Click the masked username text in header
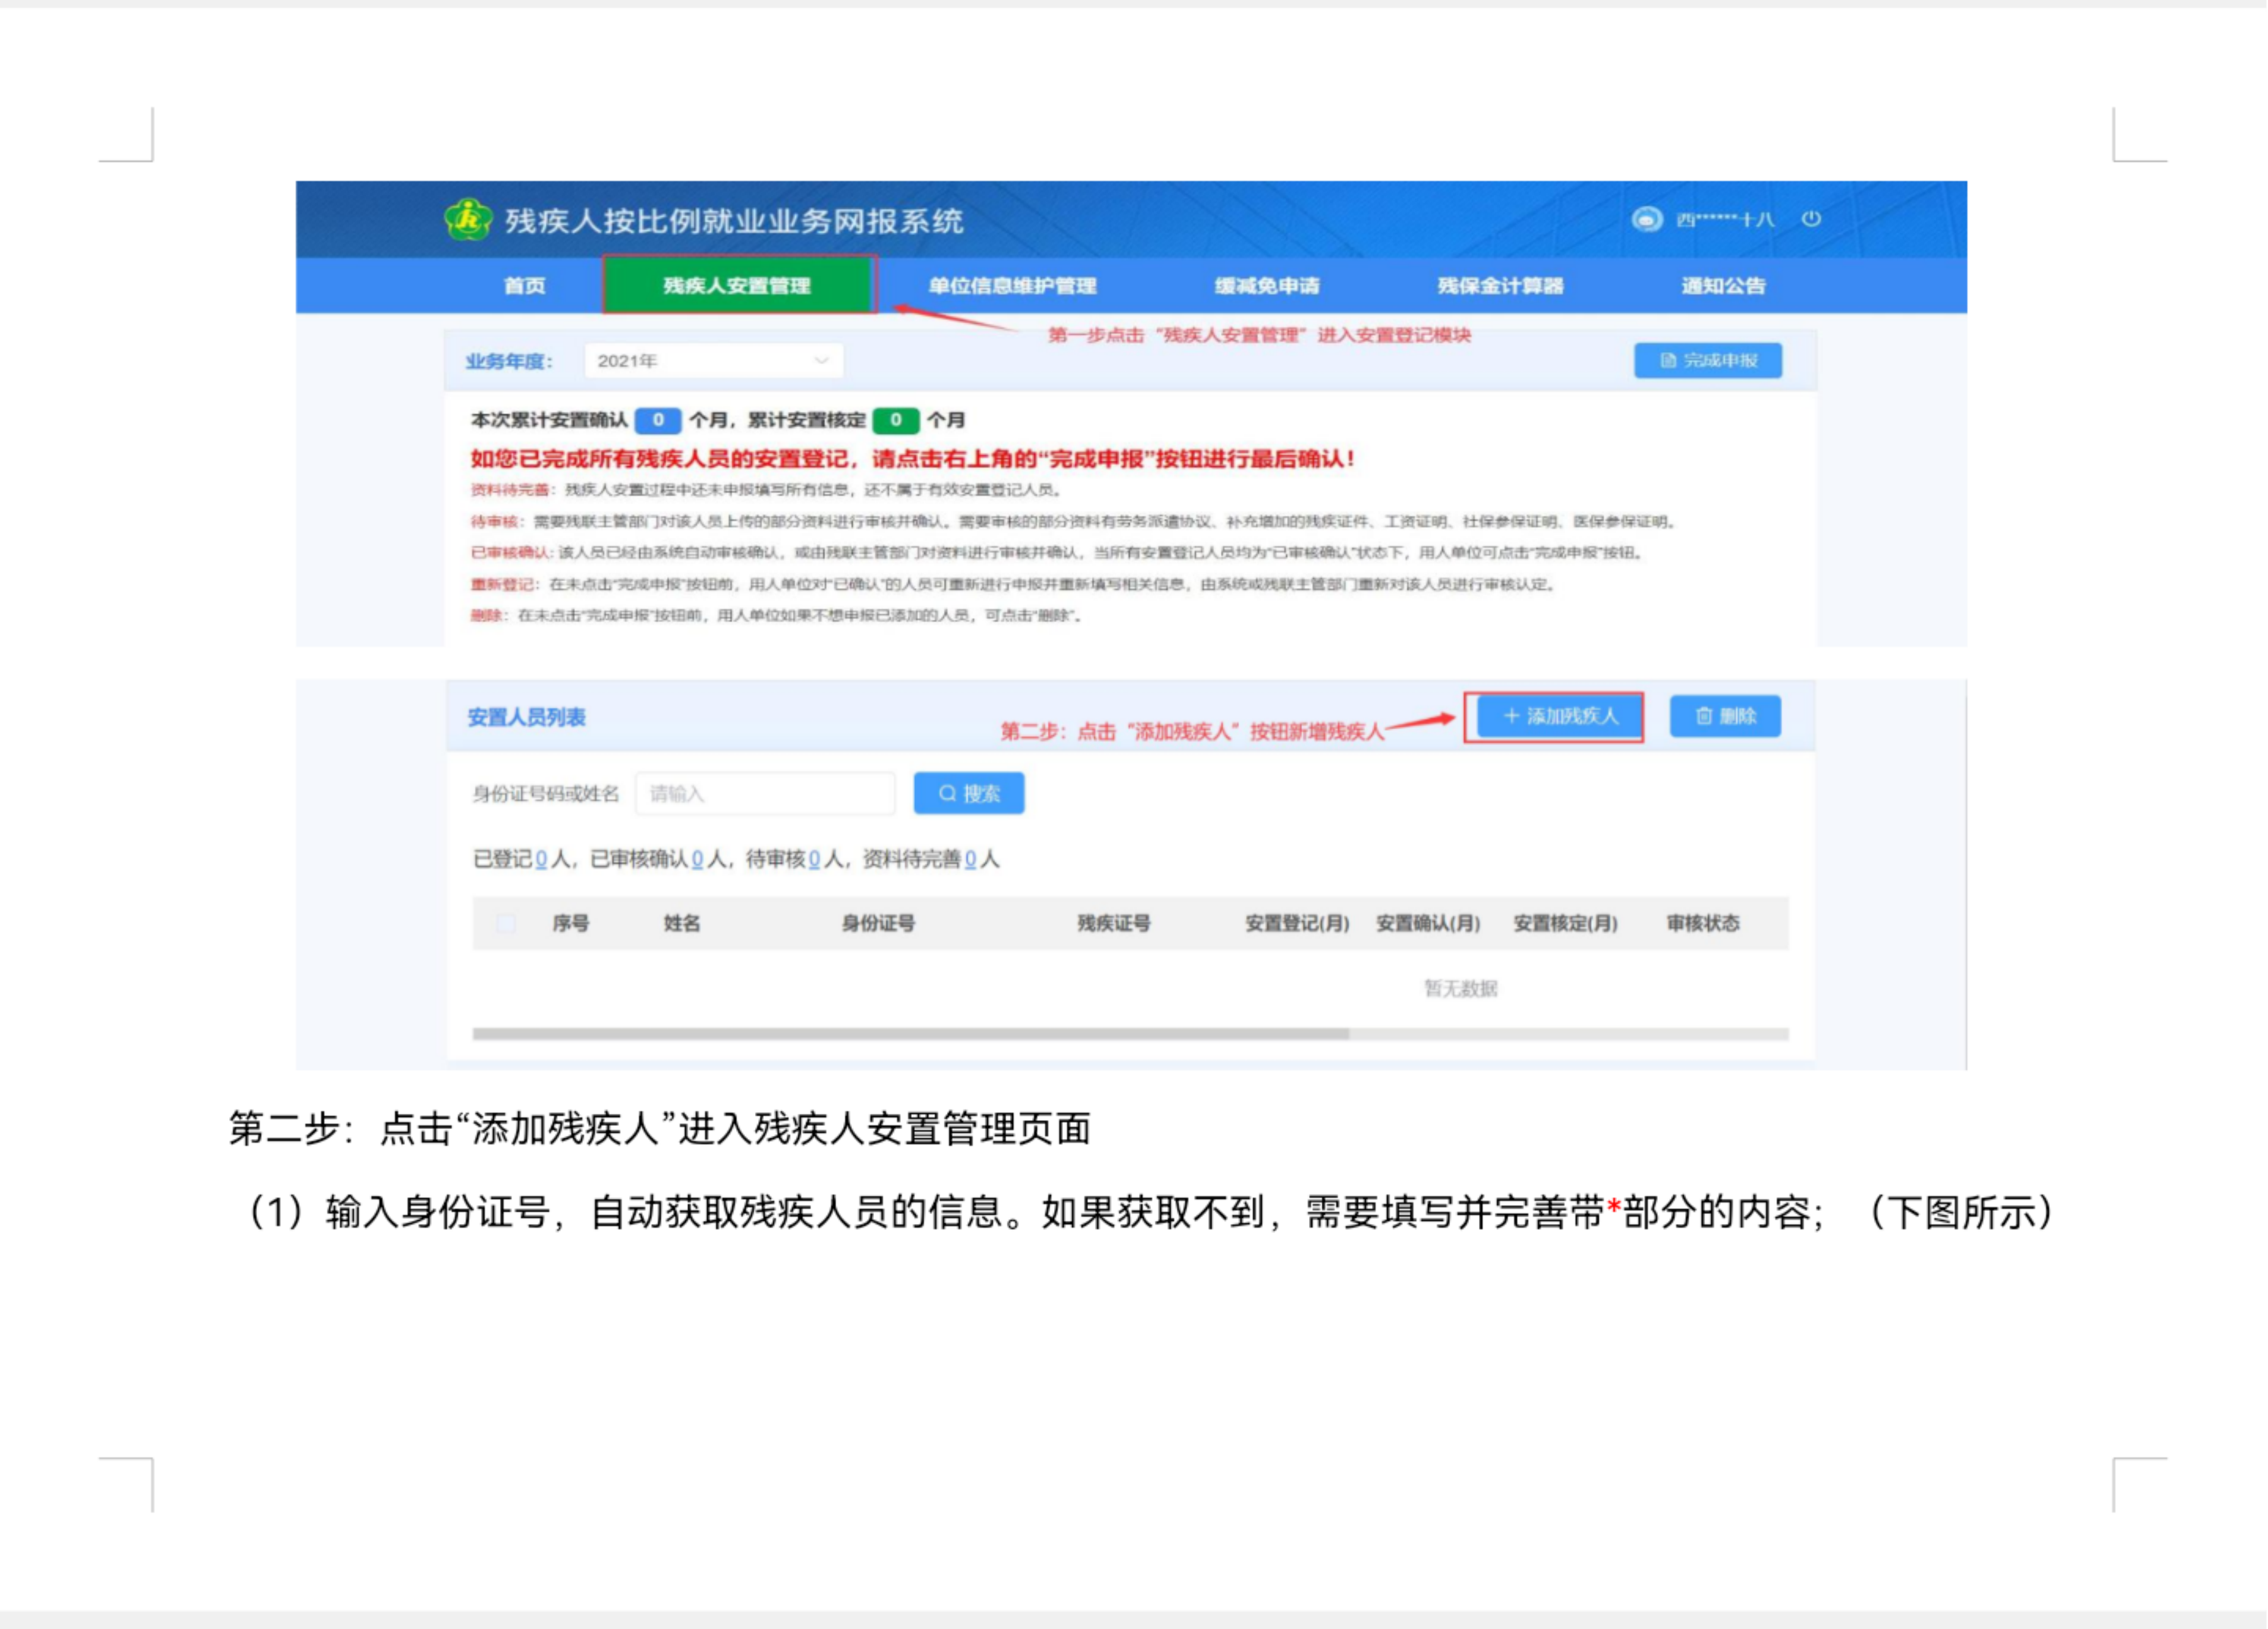2268x1629 pixels. [1725, 219]
